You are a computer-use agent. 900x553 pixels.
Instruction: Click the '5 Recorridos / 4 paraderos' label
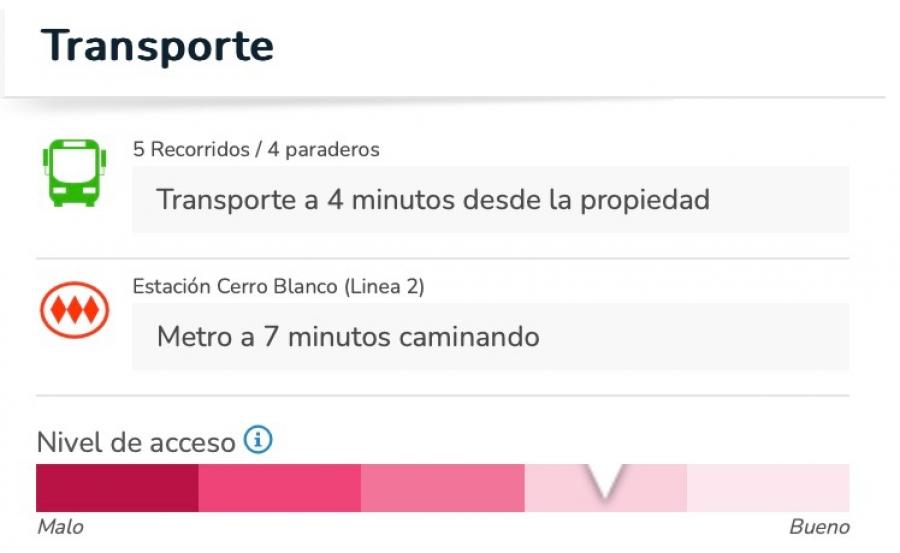[x=256, y=149]
